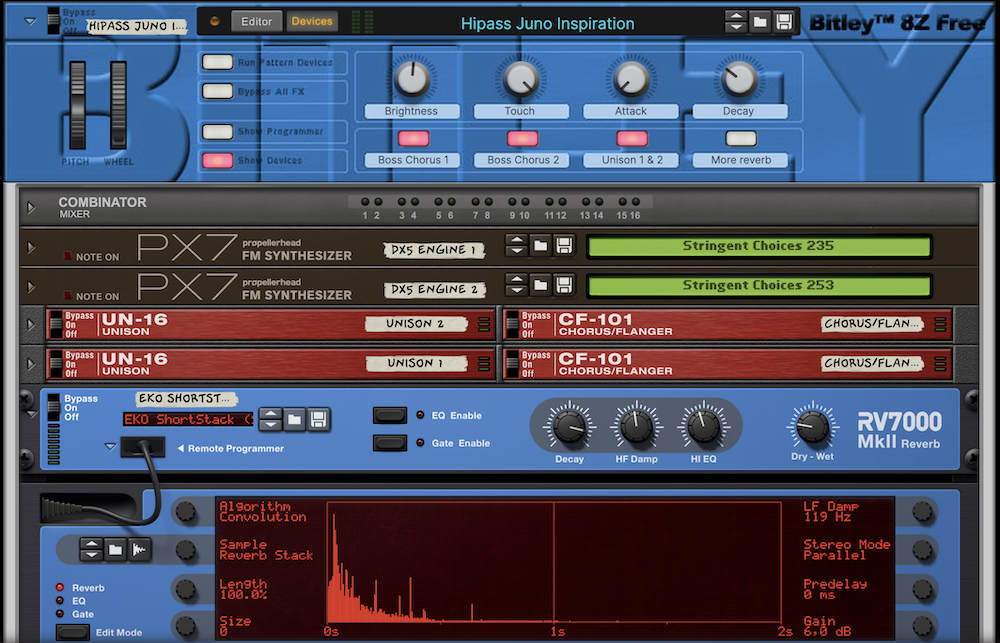Step patch selection for DX5 Engine 2
Image resolution: width=1000 pixels, height=643 pixels.
[516, 285]
